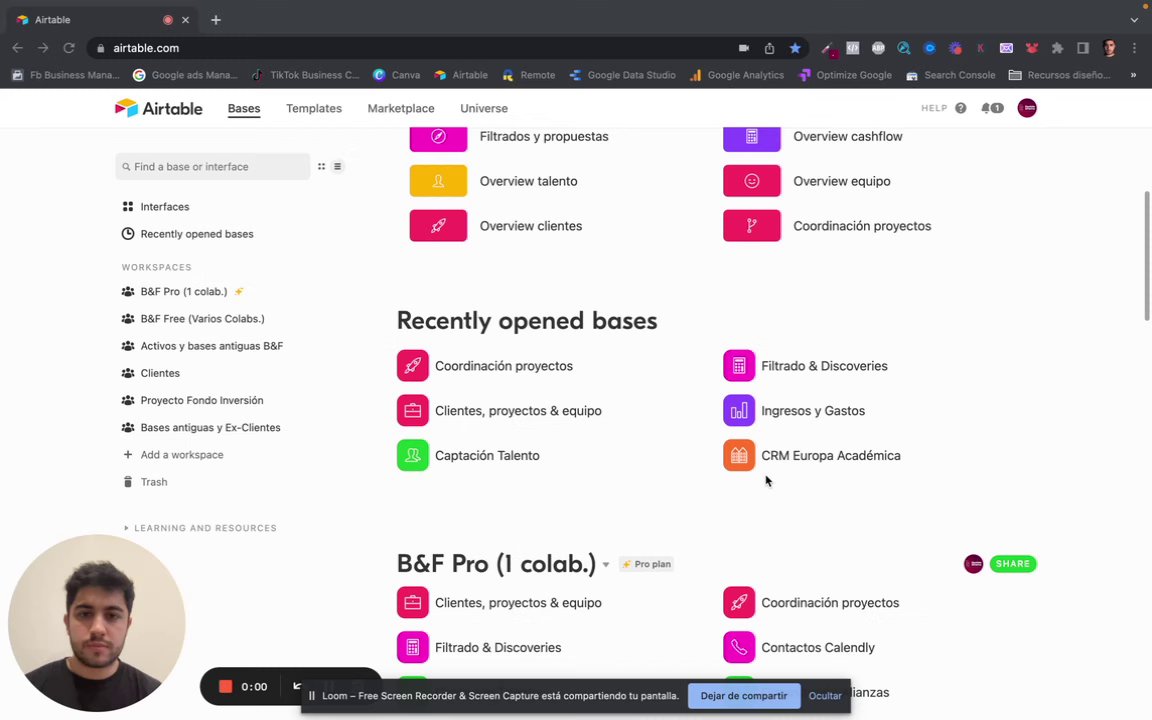Click the Pro plan badge
This screenshot has height=720, width=1152.
tap(647, 564)
